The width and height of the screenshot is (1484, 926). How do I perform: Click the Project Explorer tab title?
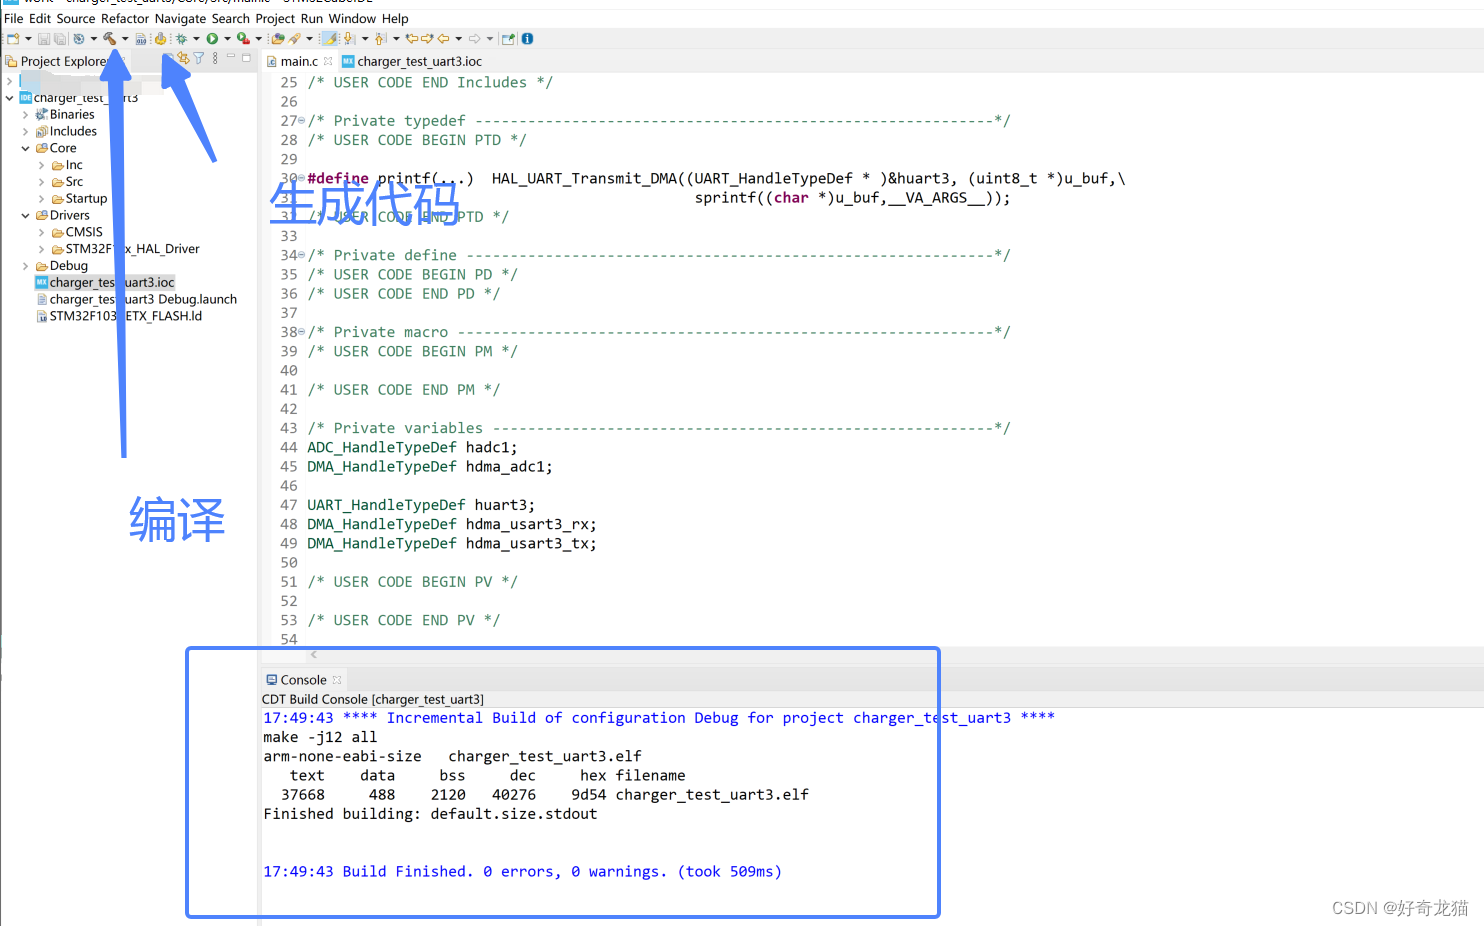(63, 61)
